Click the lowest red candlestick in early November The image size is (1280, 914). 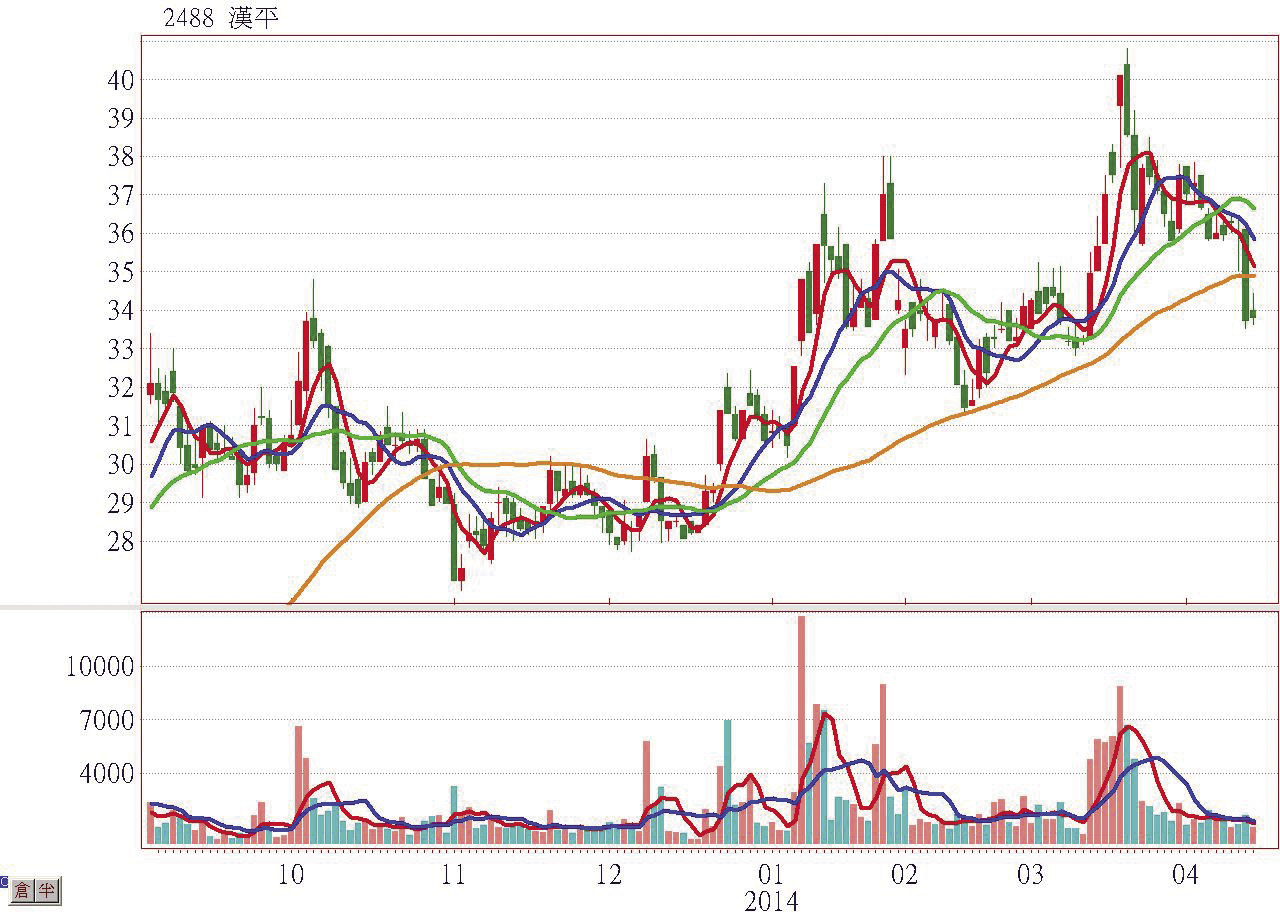tap(461, 574)
